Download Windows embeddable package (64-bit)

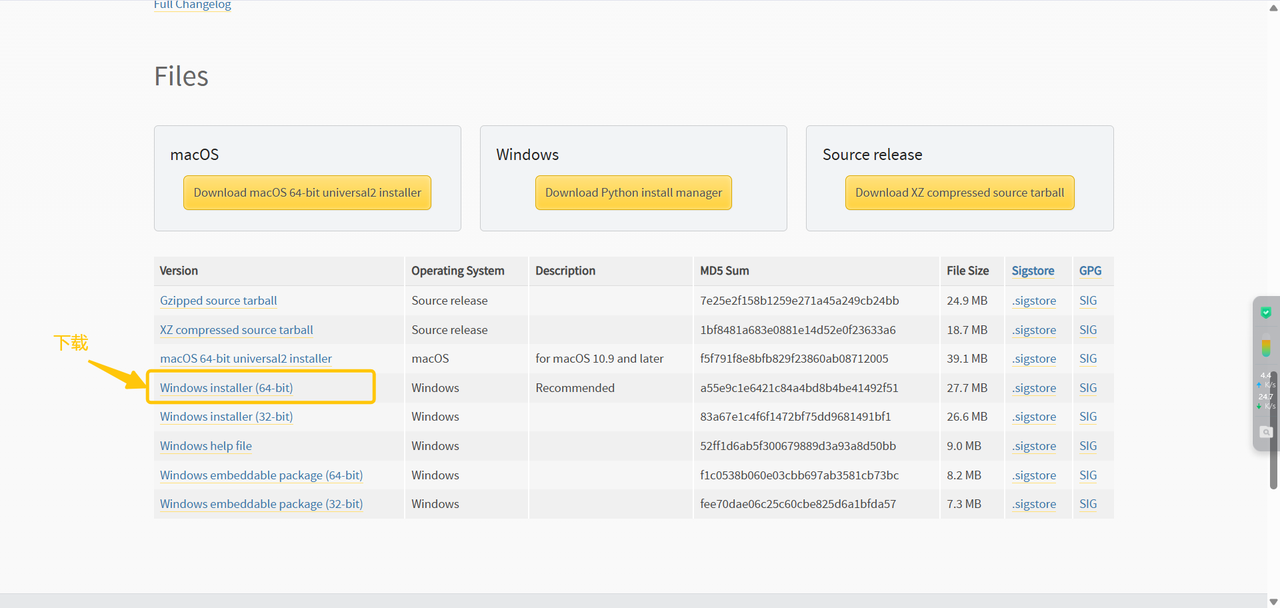(261, 476)
